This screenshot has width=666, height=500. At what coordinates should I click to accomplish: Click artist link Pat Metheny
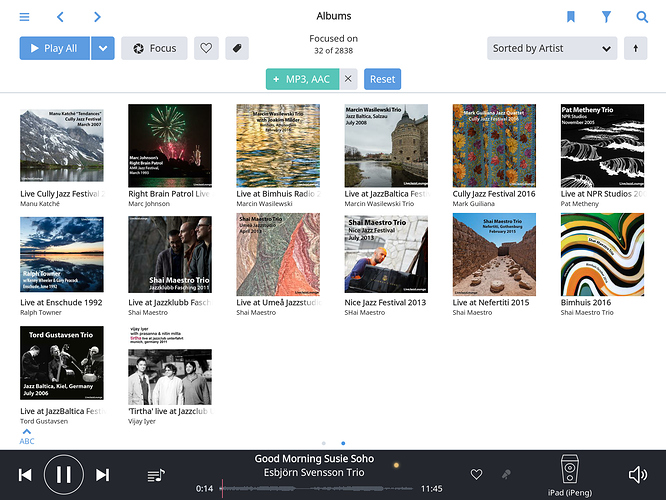[x=580, y=204]
